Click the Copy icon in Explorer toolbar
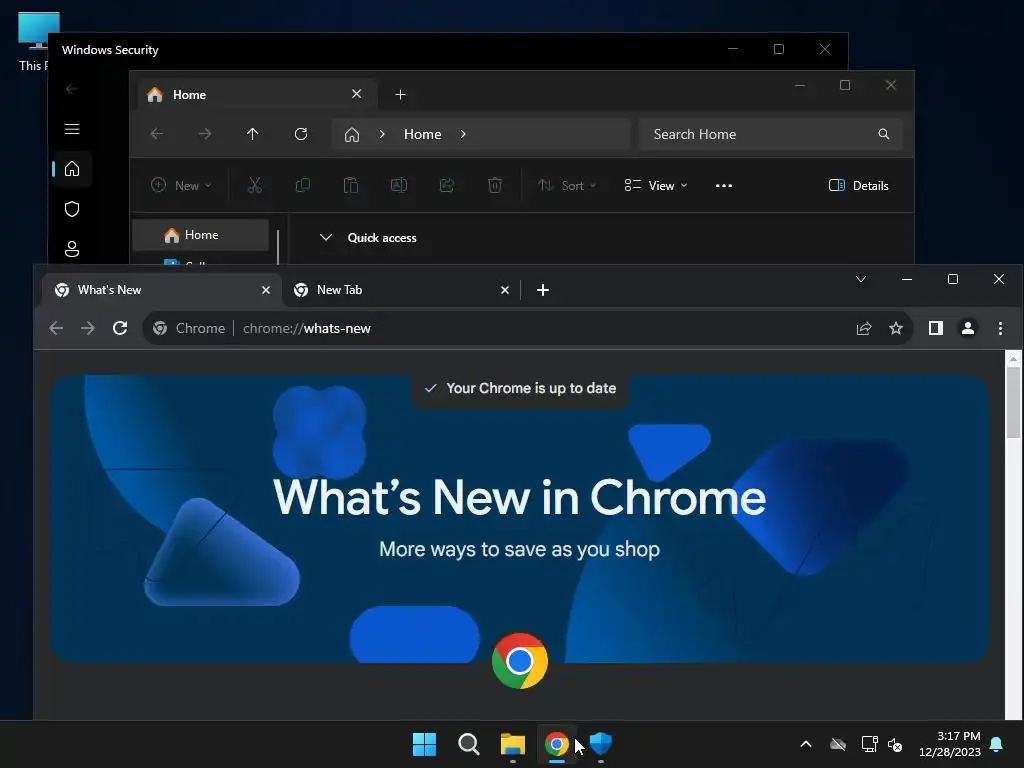 [x=302, y=185]
